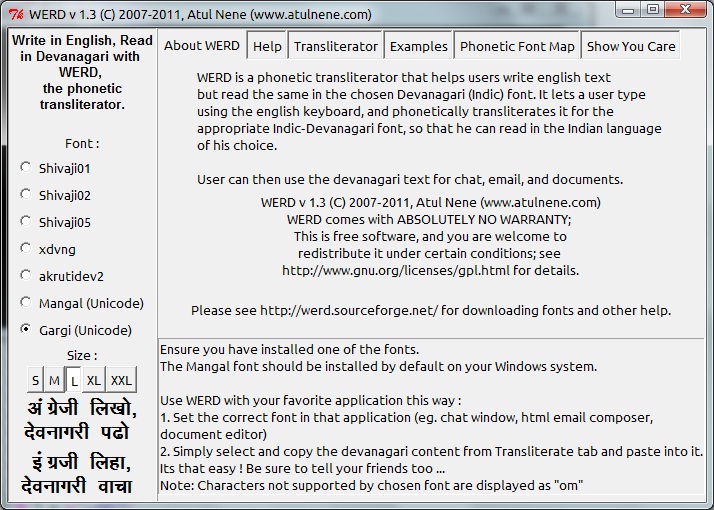
Task: Select Gargi (Unicode) font option
Action: [x=26, y=330]
